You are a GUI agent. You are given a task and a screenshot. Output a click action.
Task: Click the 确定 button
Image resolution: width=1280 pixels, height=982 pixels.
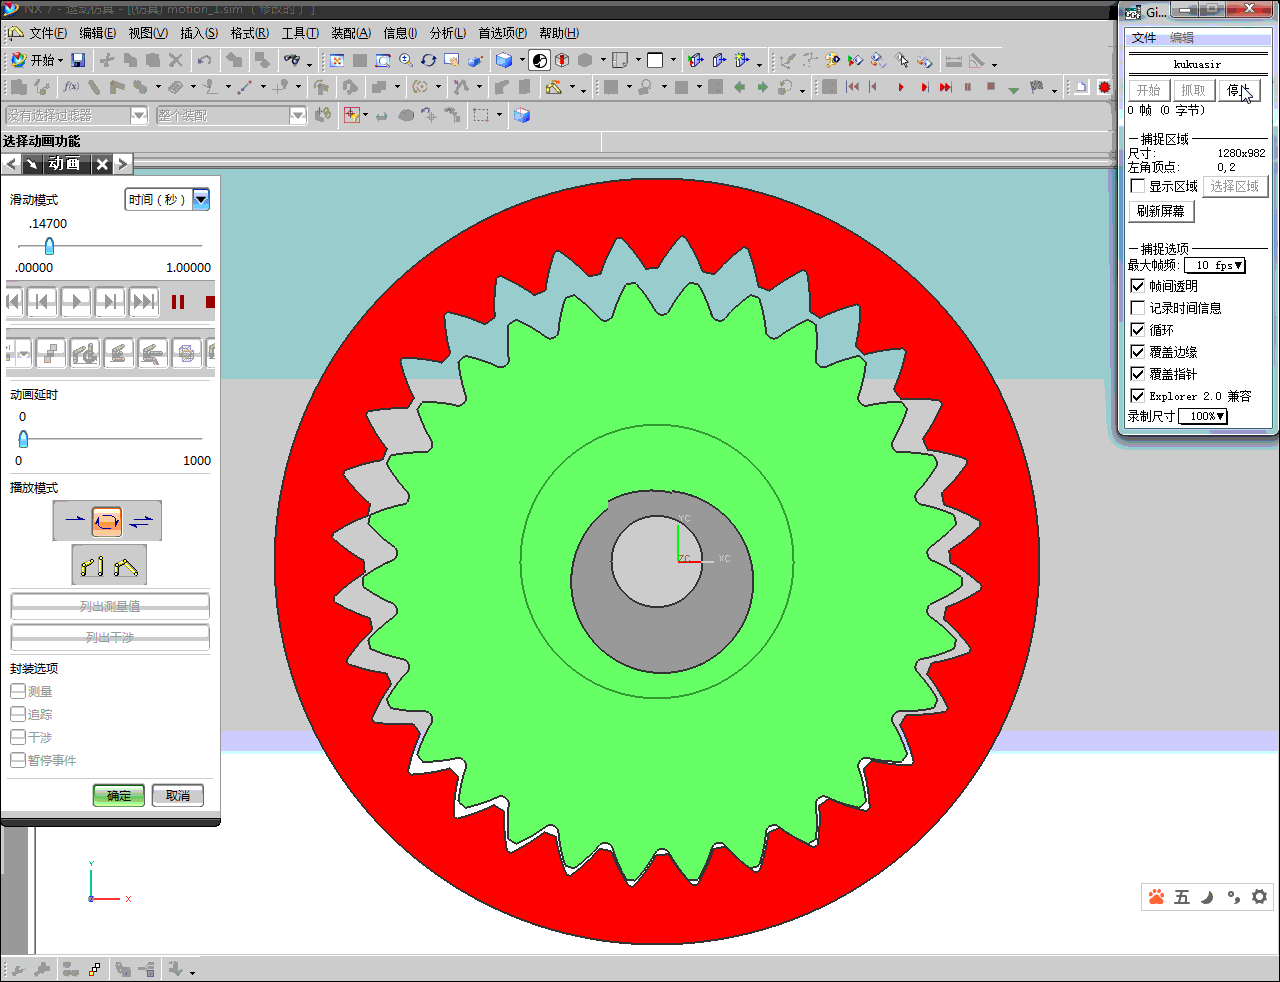point(119,796)
